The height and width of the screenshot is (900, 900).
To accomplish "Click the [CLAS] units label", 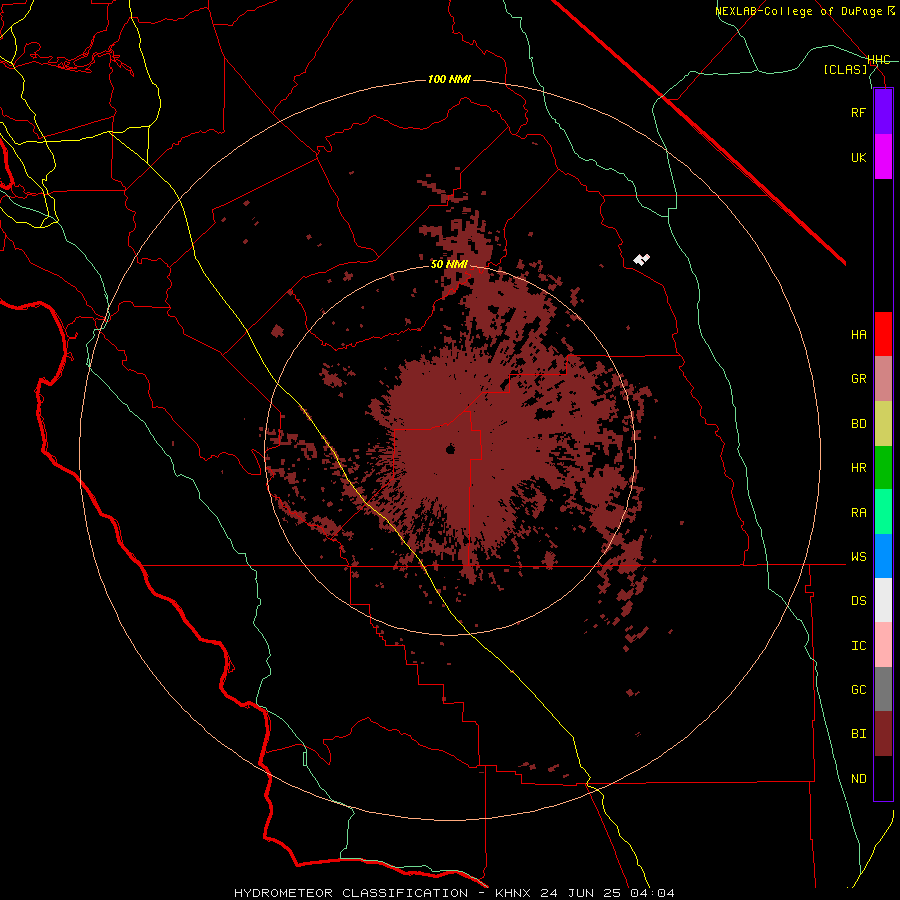I will (845, 69).
